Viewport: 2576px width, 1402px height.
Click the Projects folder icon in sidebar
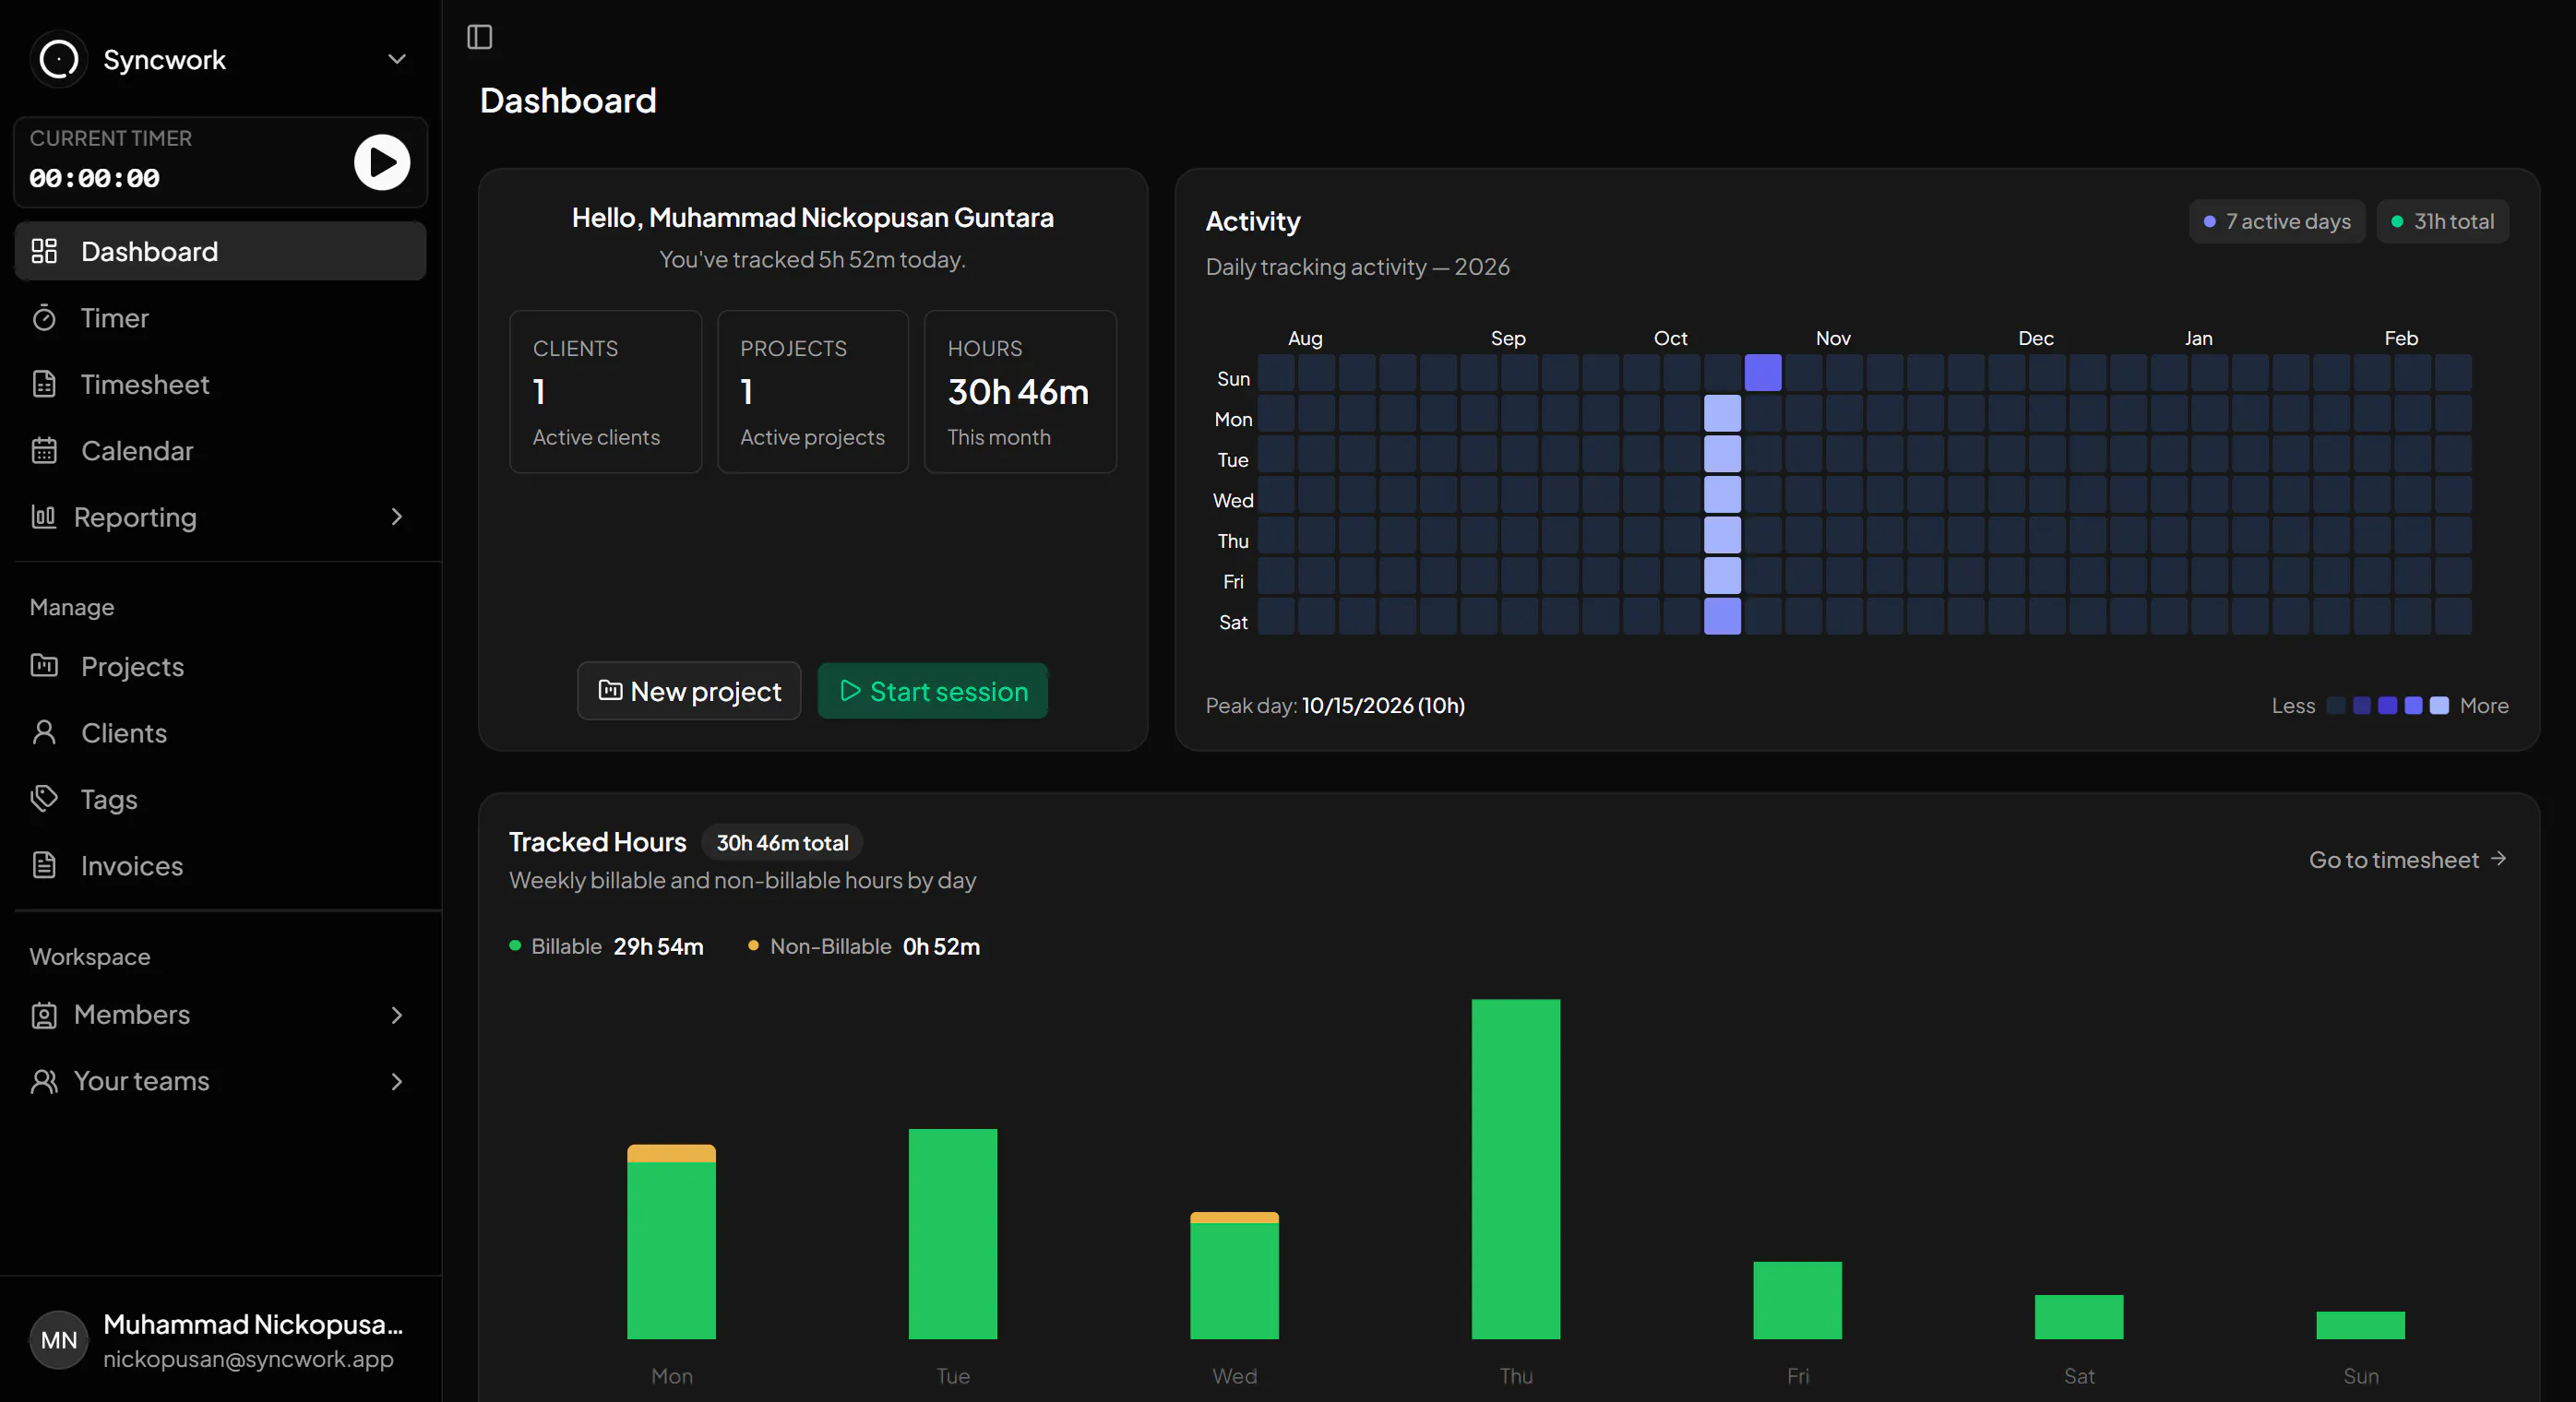tap(44, 666)
